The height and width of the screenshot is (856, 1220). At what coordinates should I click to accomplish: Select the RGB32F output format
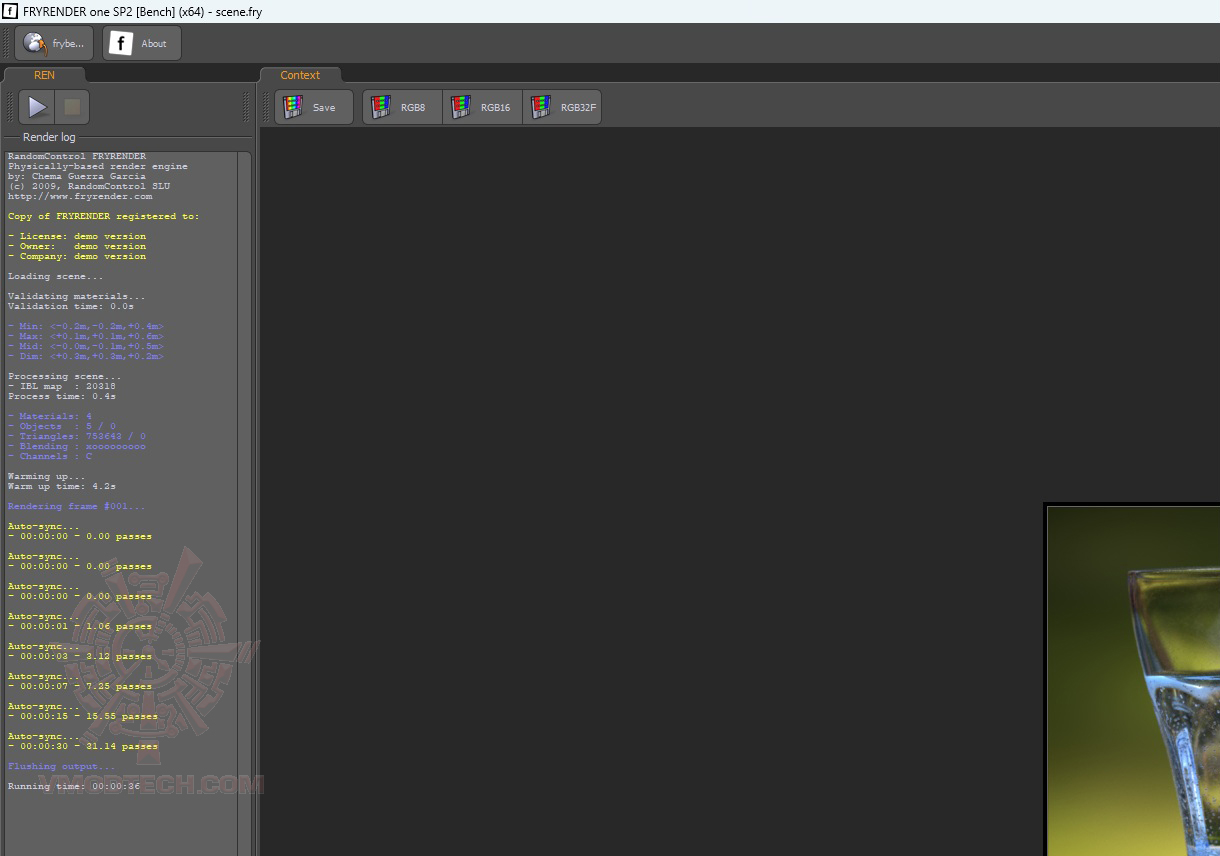pyautogui.click(x=562, y=107)
